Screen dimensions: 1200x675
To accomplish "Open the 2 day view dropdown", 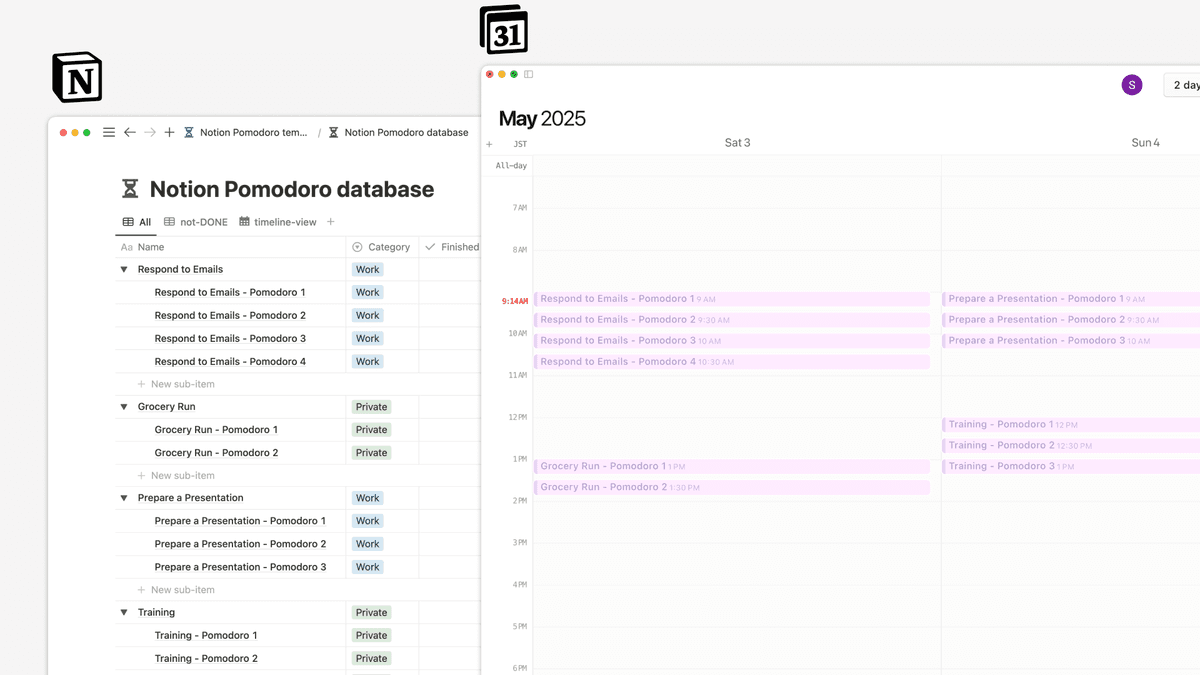I will 1182,85.
